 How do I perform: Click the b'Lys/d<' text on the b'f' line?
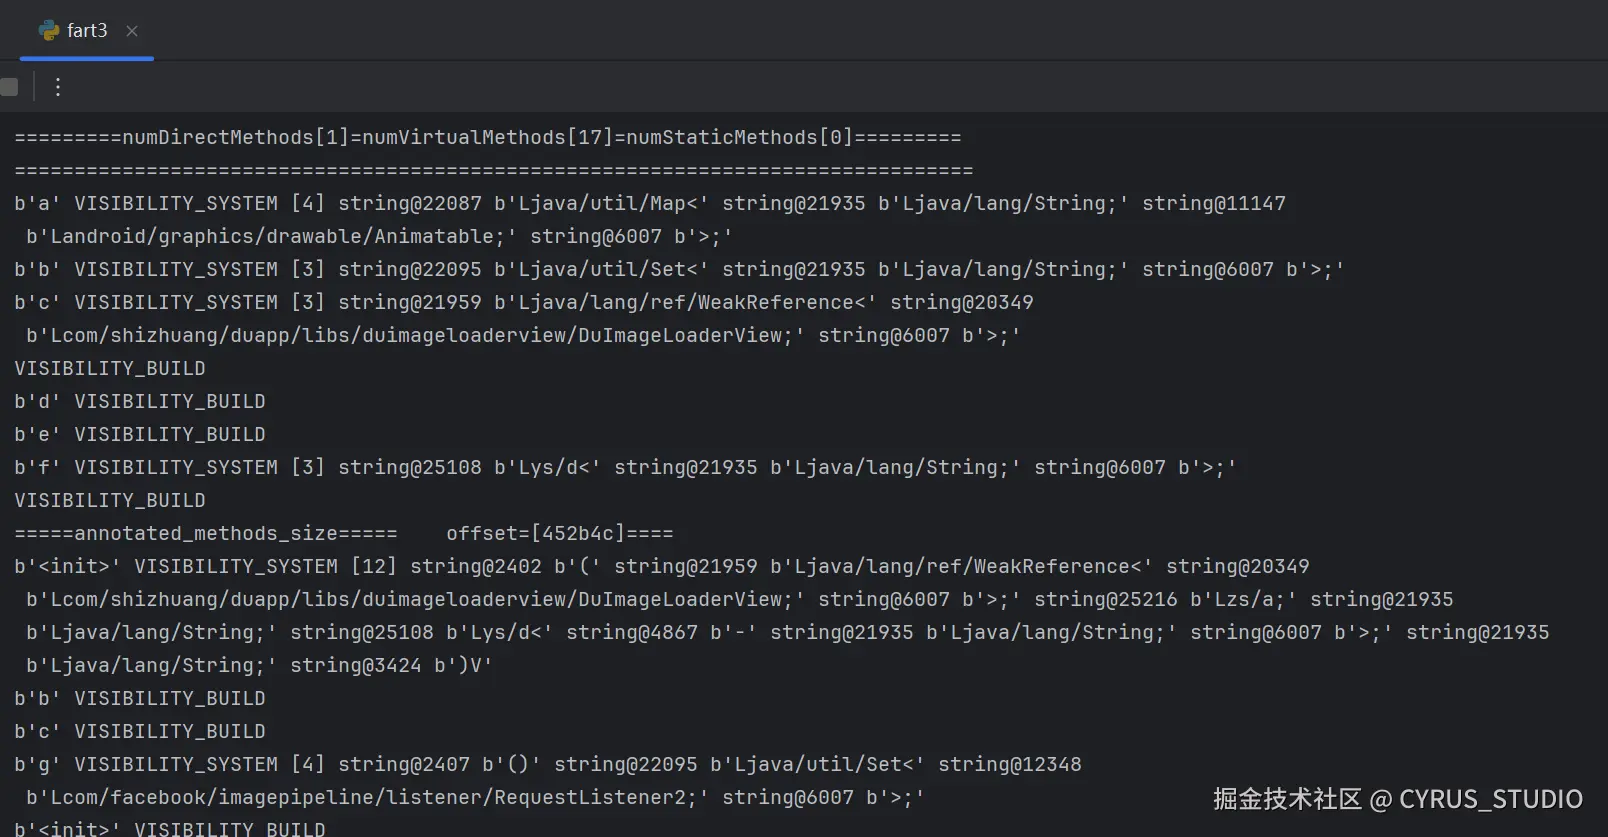click(547, 468)
